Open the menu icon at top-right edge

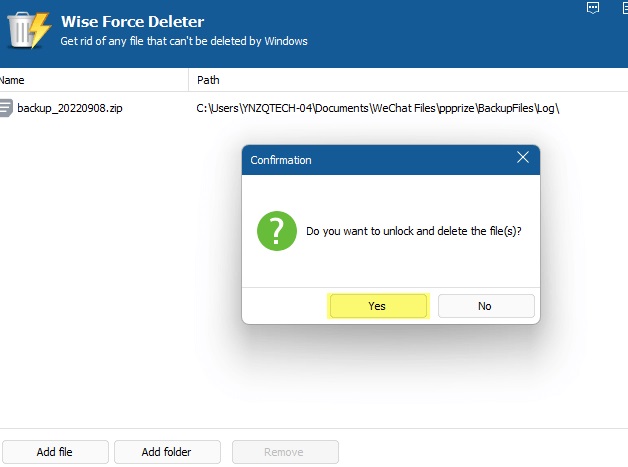[x=623, y=8]
